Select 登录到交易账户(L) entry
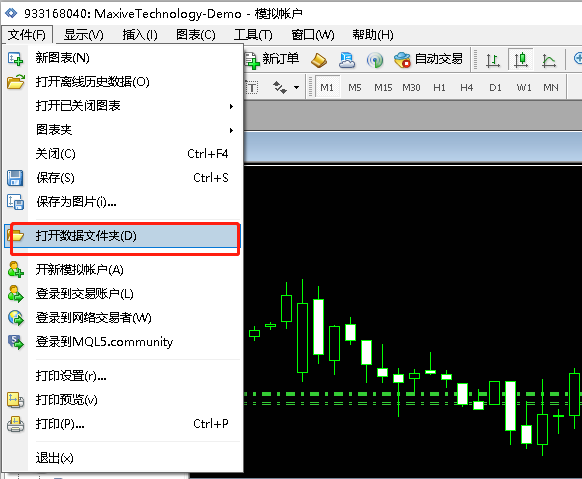Screen dimensions: 582x479 tap(122, 294)
